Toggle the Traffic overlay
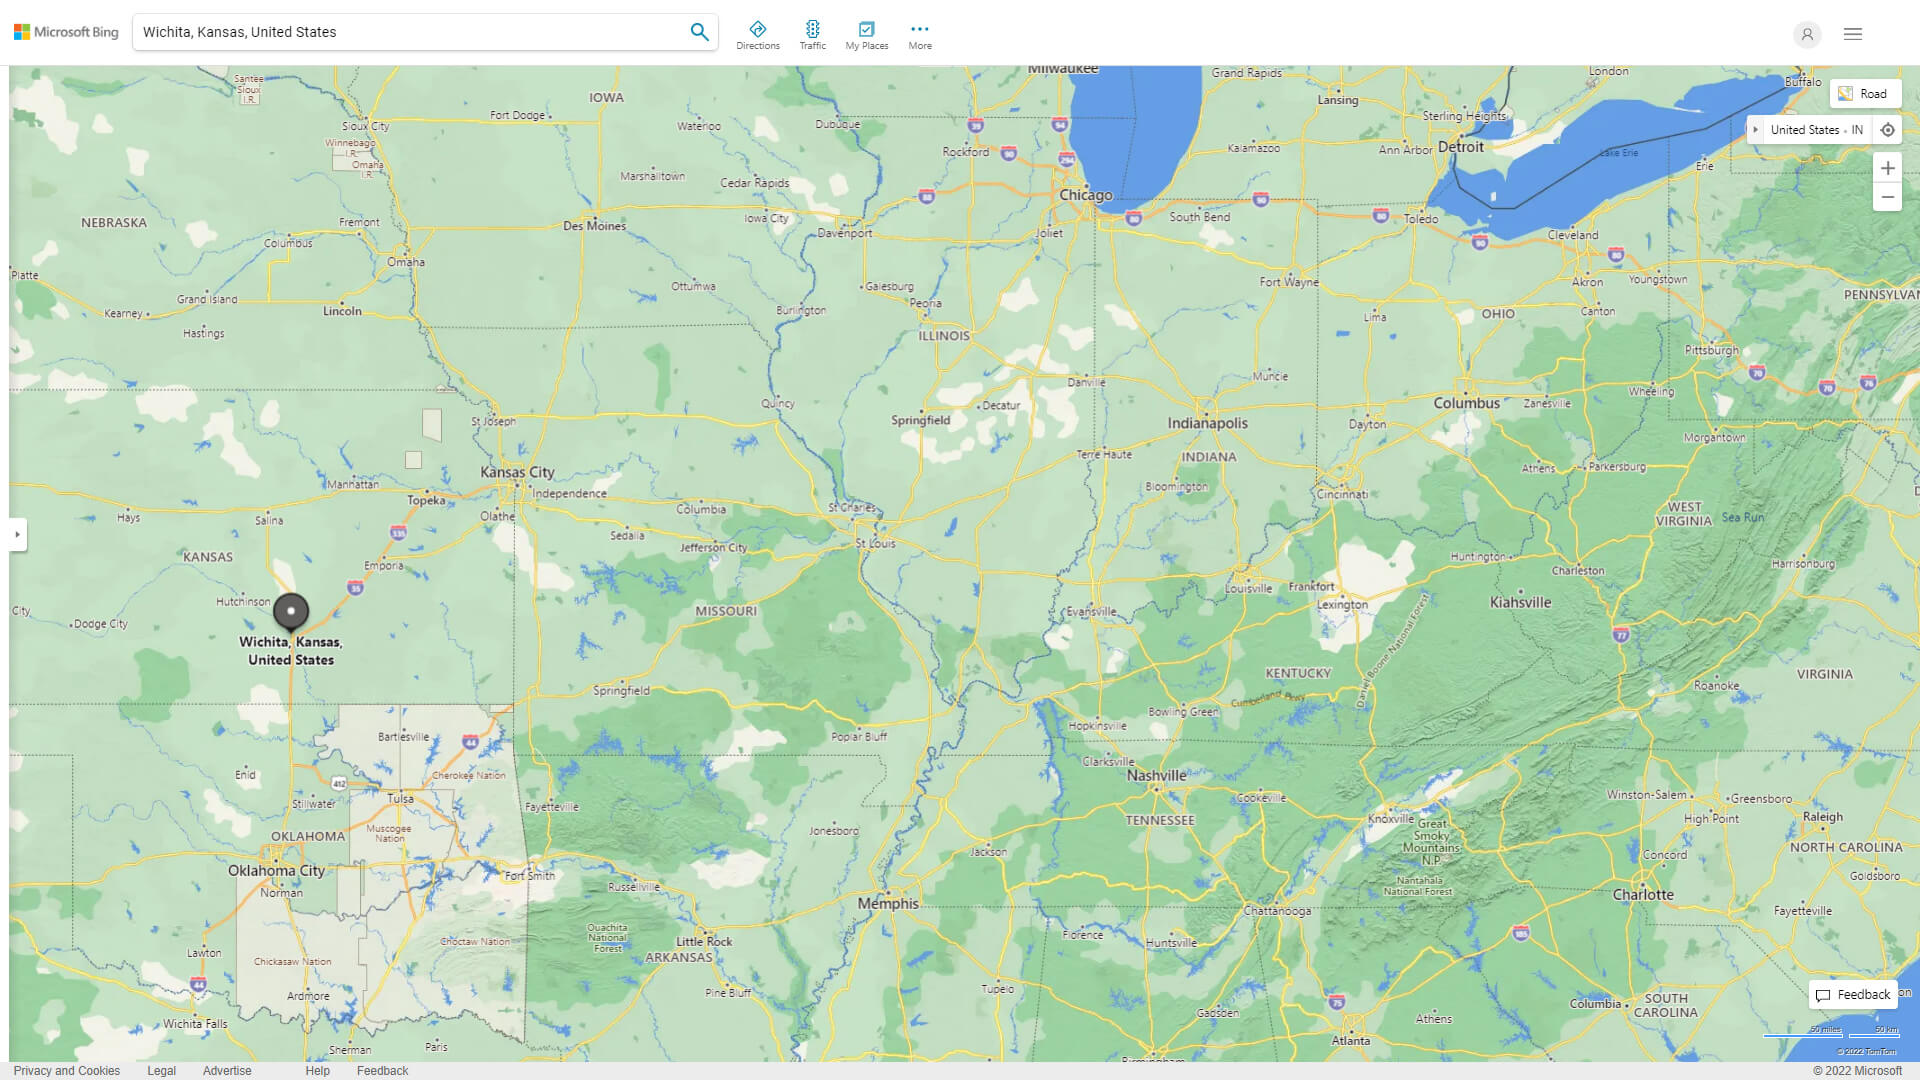The width and height of the screenshot is (1920, 1080). click(813, 31)
